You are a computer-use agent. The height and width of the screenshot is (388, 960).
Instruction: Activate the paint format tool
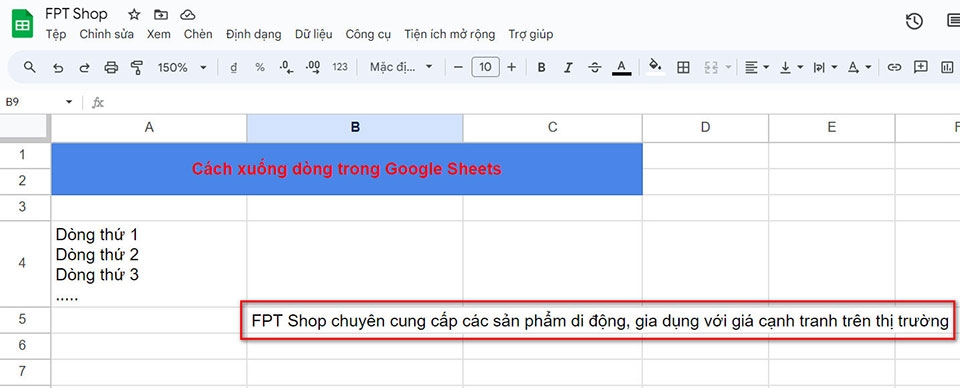click(137, 68)
